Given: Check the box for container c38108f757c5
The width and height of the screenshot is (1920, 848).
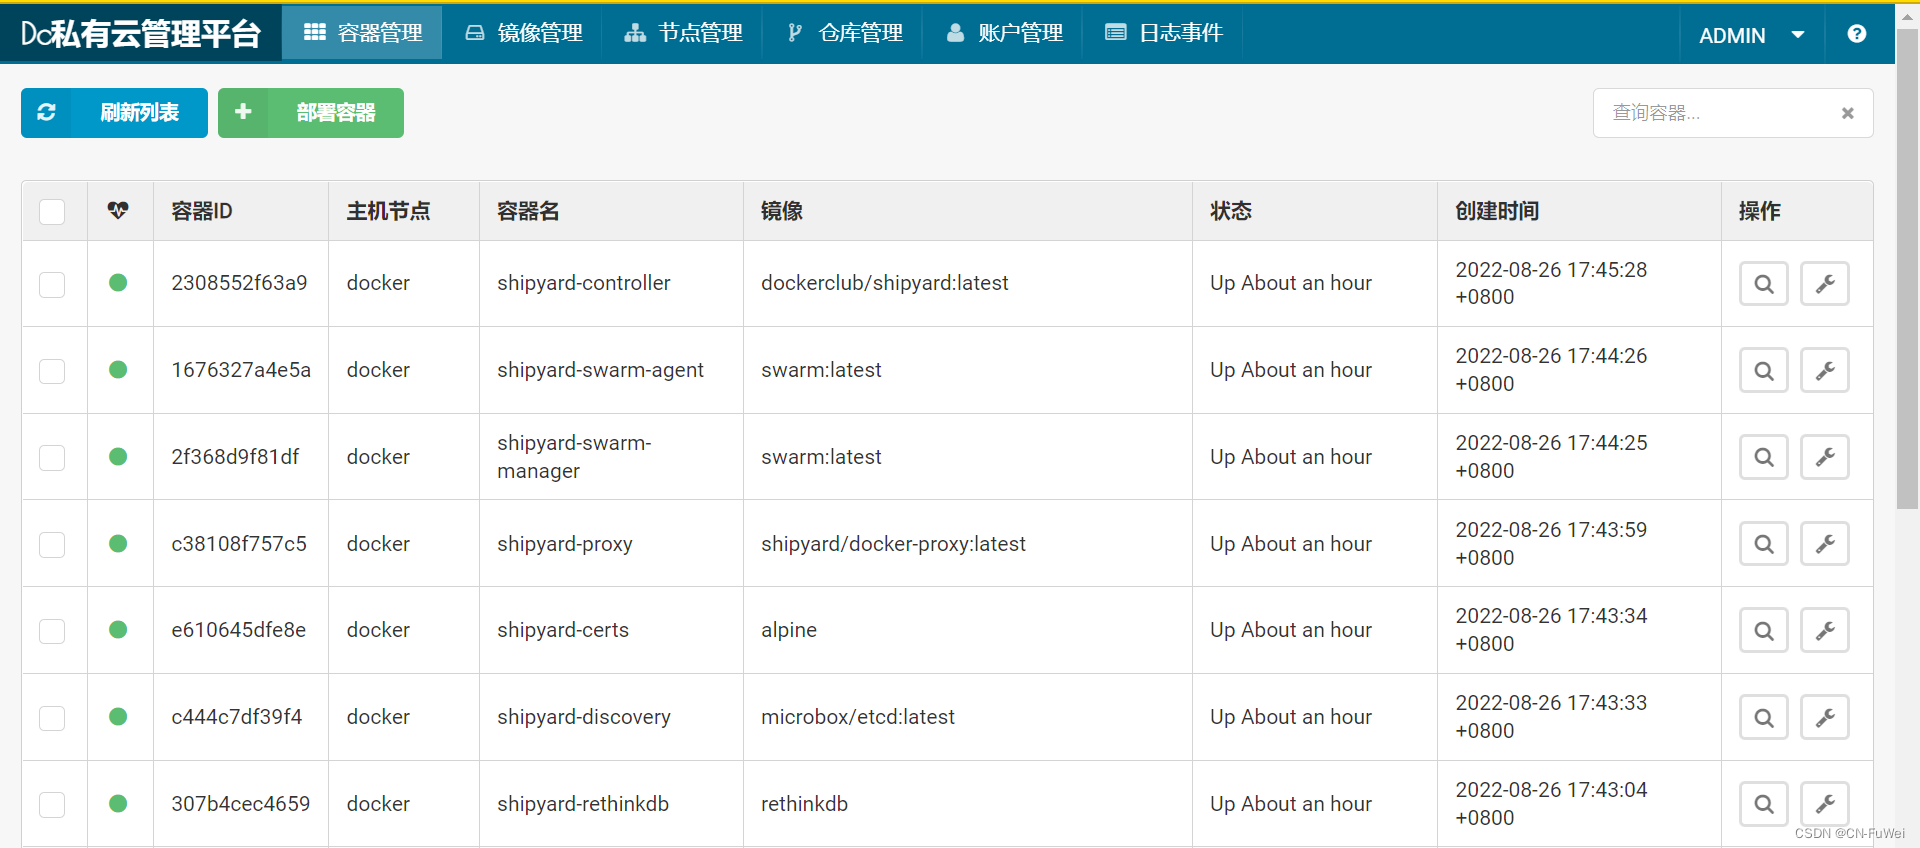Looking at the screenshot, I should click(52, 545).
